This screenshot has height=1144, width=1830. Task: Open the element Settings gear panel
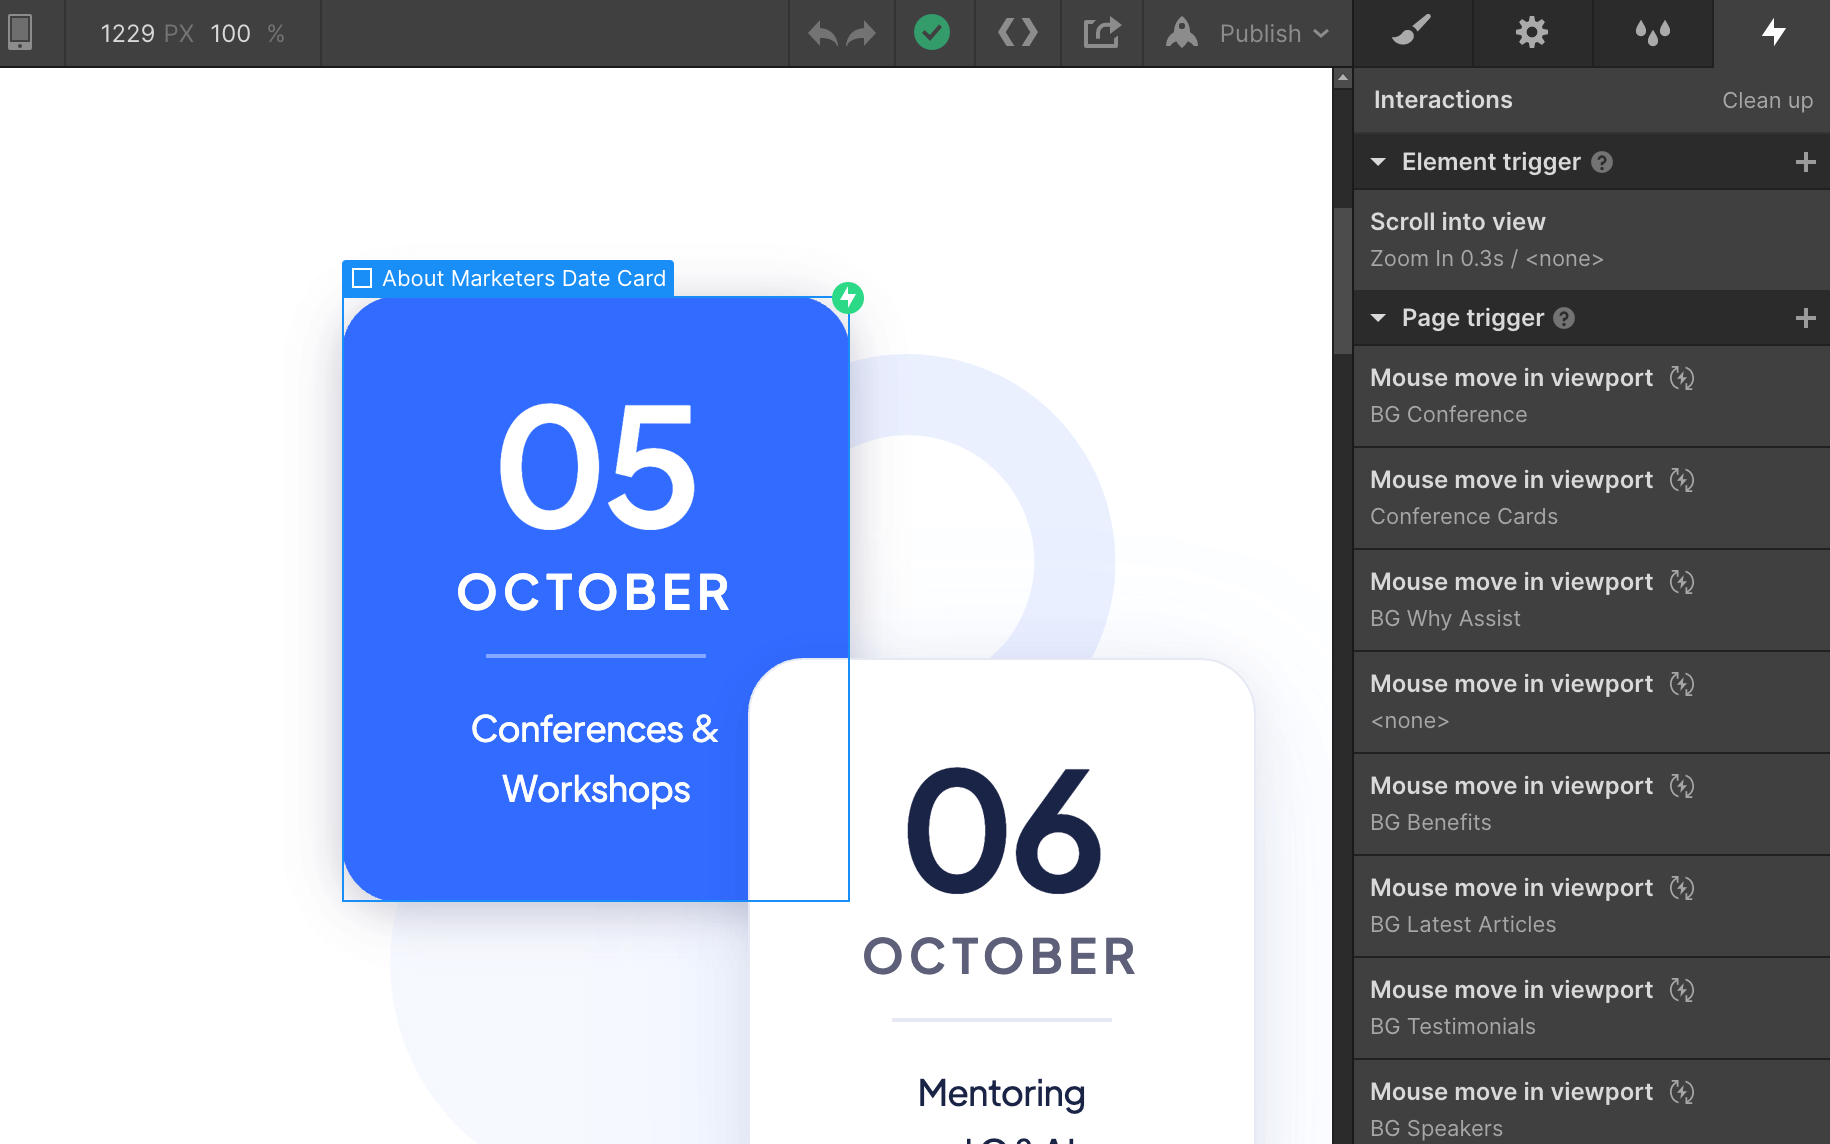pos(1532,33)
